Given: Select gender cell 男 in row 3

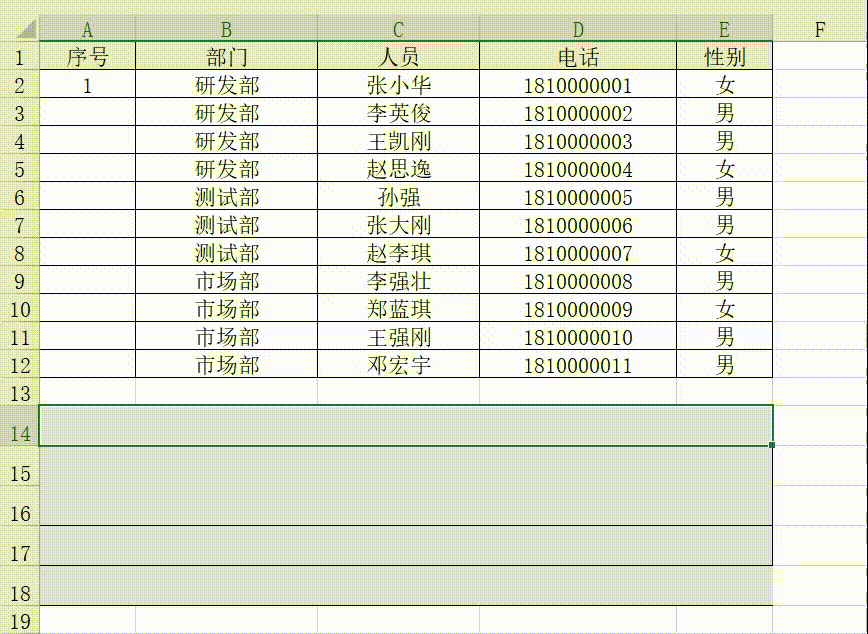Looking at the screenshot, I should [724, 112].
